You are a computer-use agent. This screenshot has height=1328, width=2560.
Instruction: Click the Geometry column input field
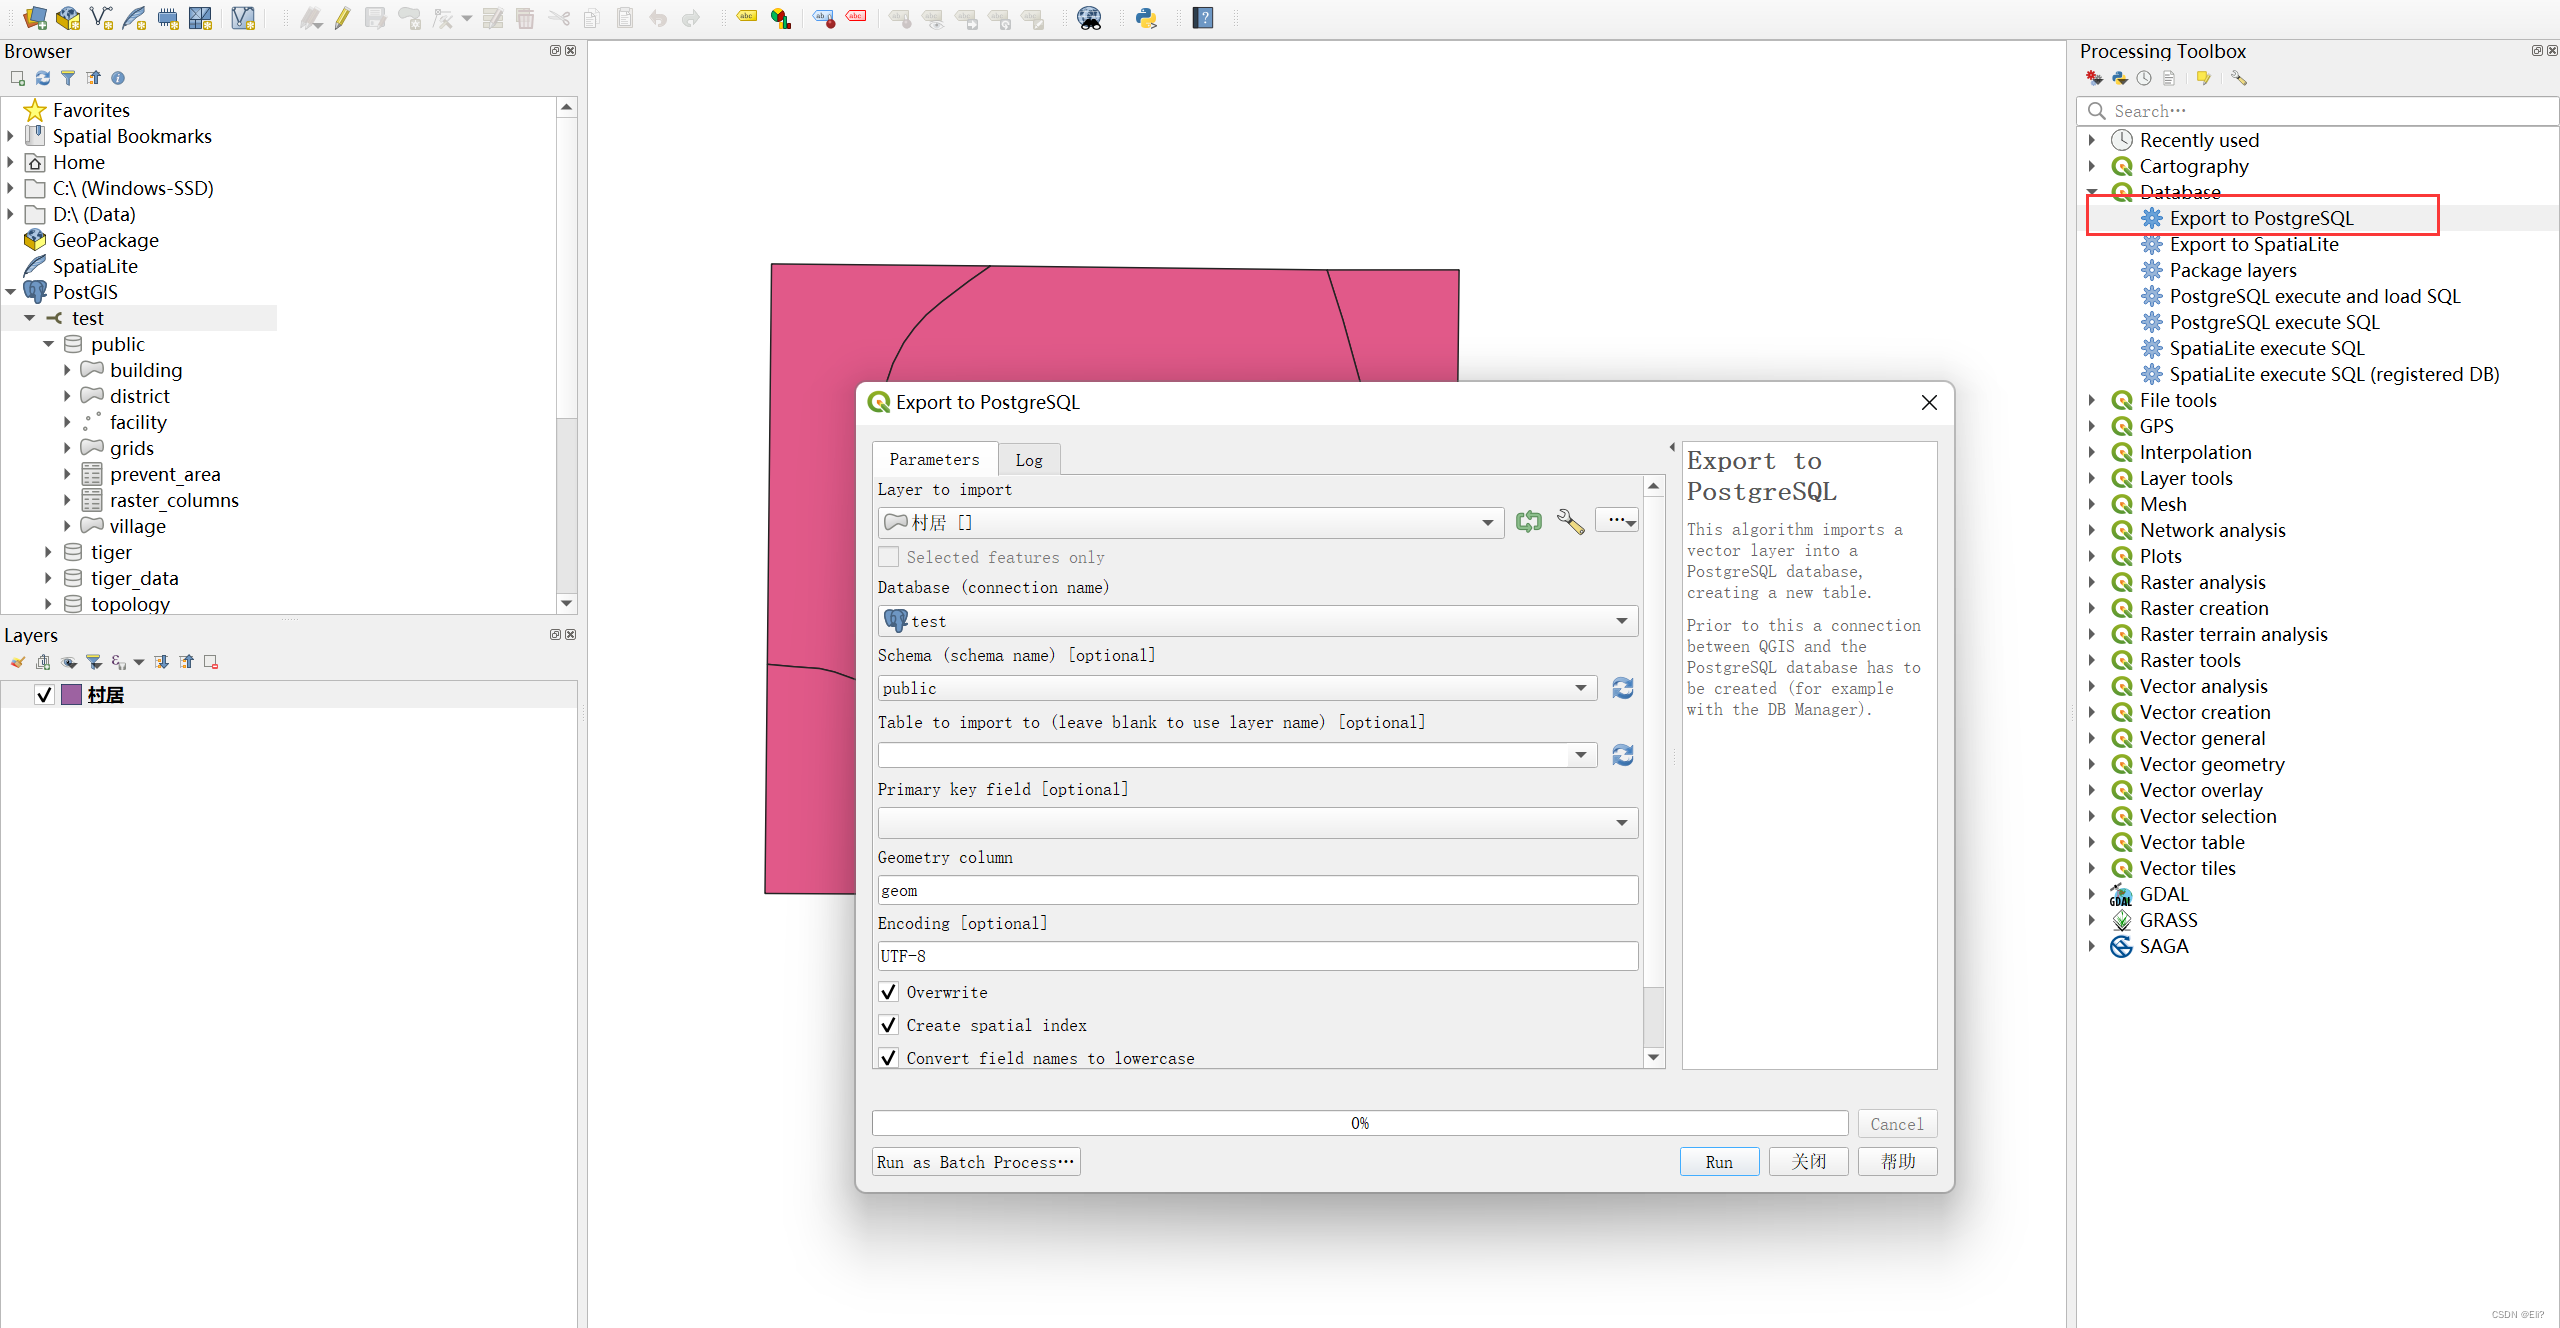coord(1258,890)
